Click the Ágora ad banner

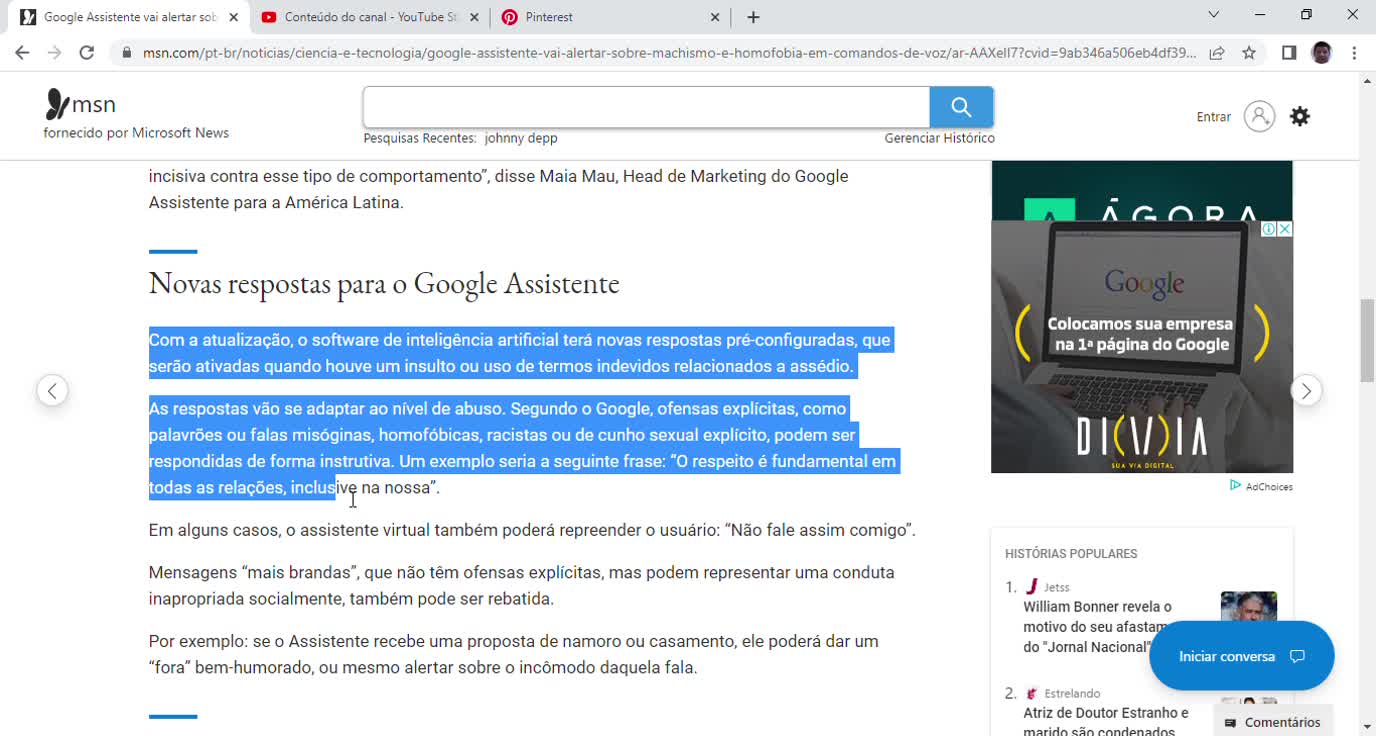(x=1142, y=191)
